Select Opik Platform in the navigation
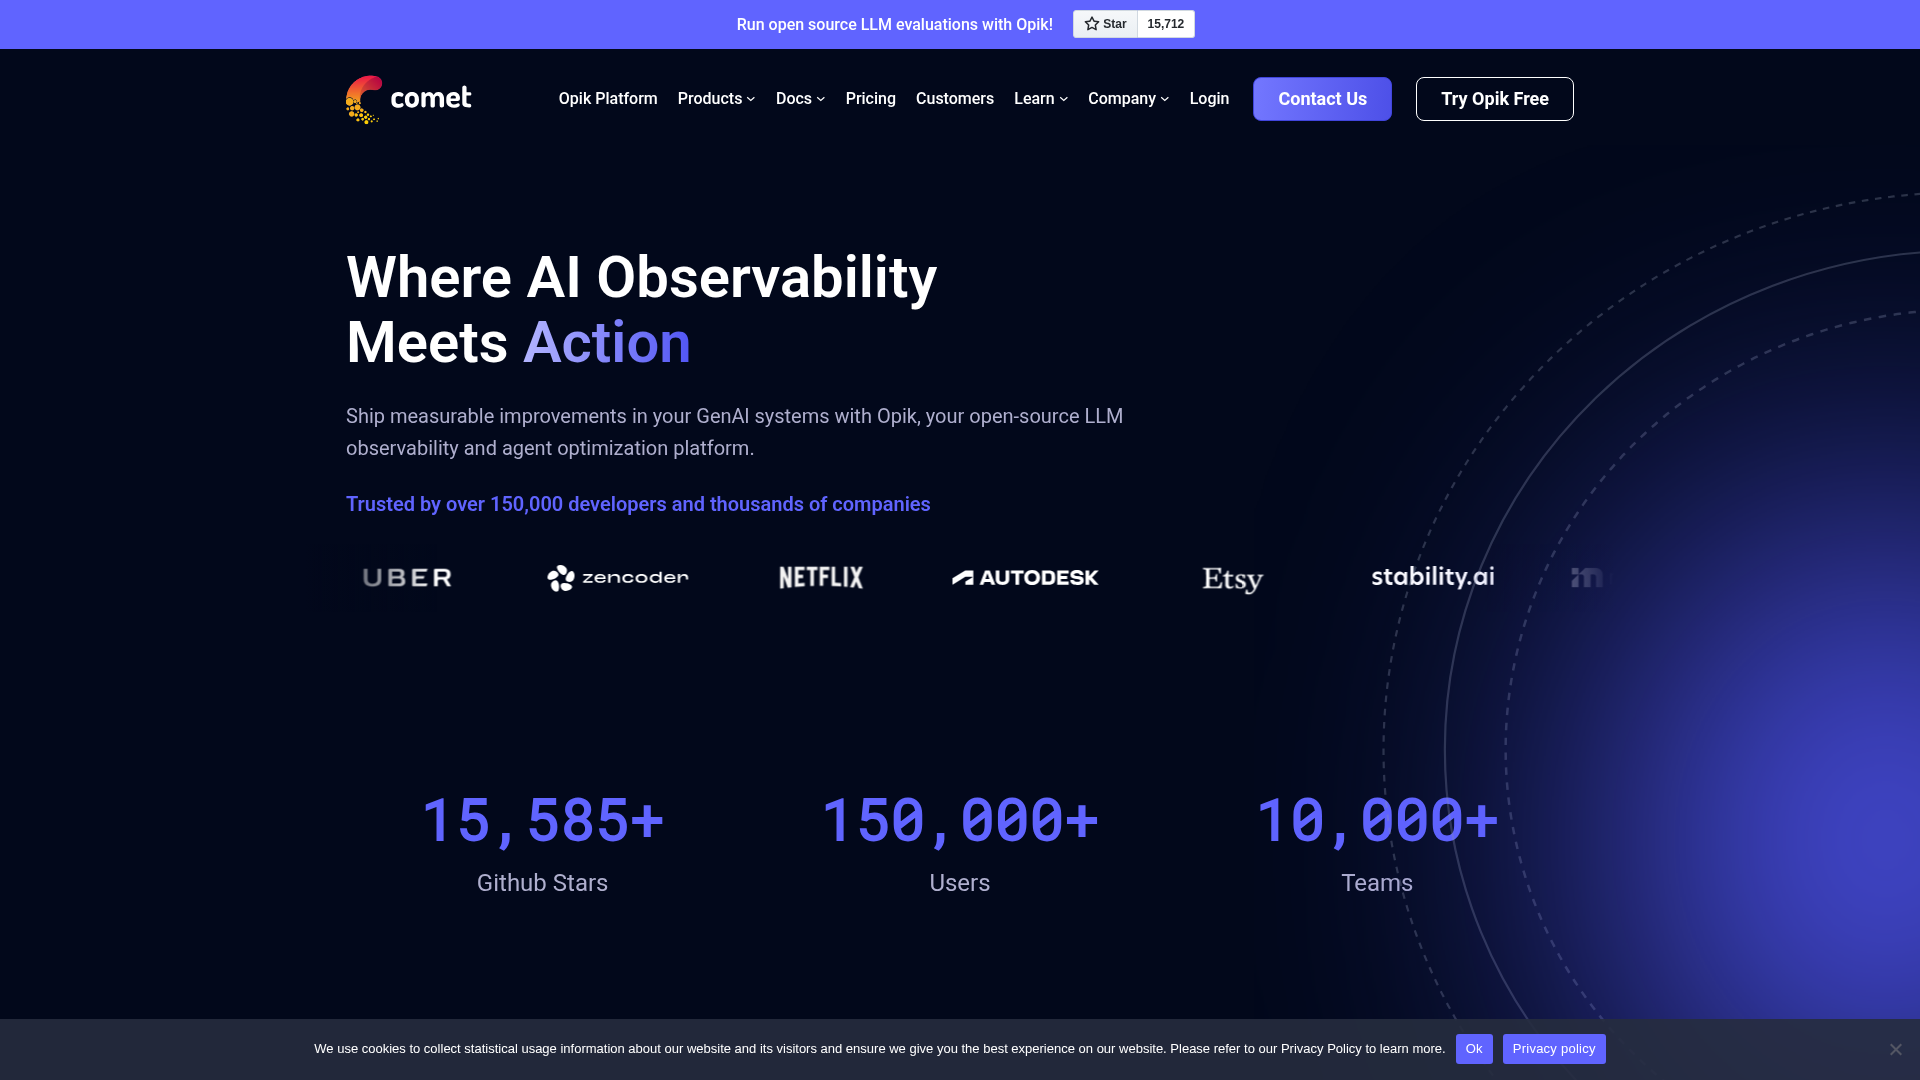This screenshot has width=1920, height=1080. 607,98
